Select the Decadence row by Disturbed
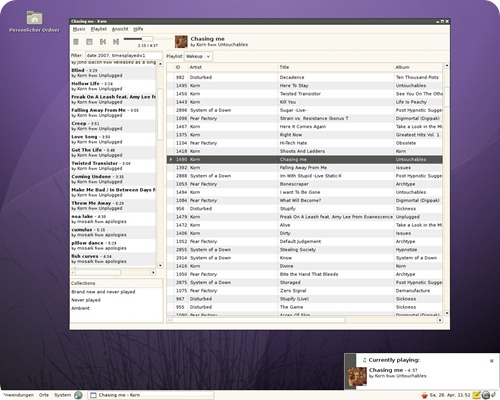 (305, 77)
